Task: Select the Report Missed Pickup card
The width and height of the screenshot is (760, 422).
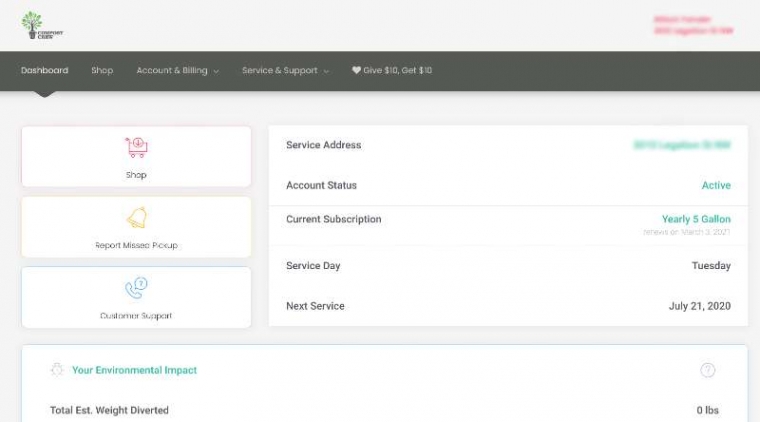Action: [136, 227]
